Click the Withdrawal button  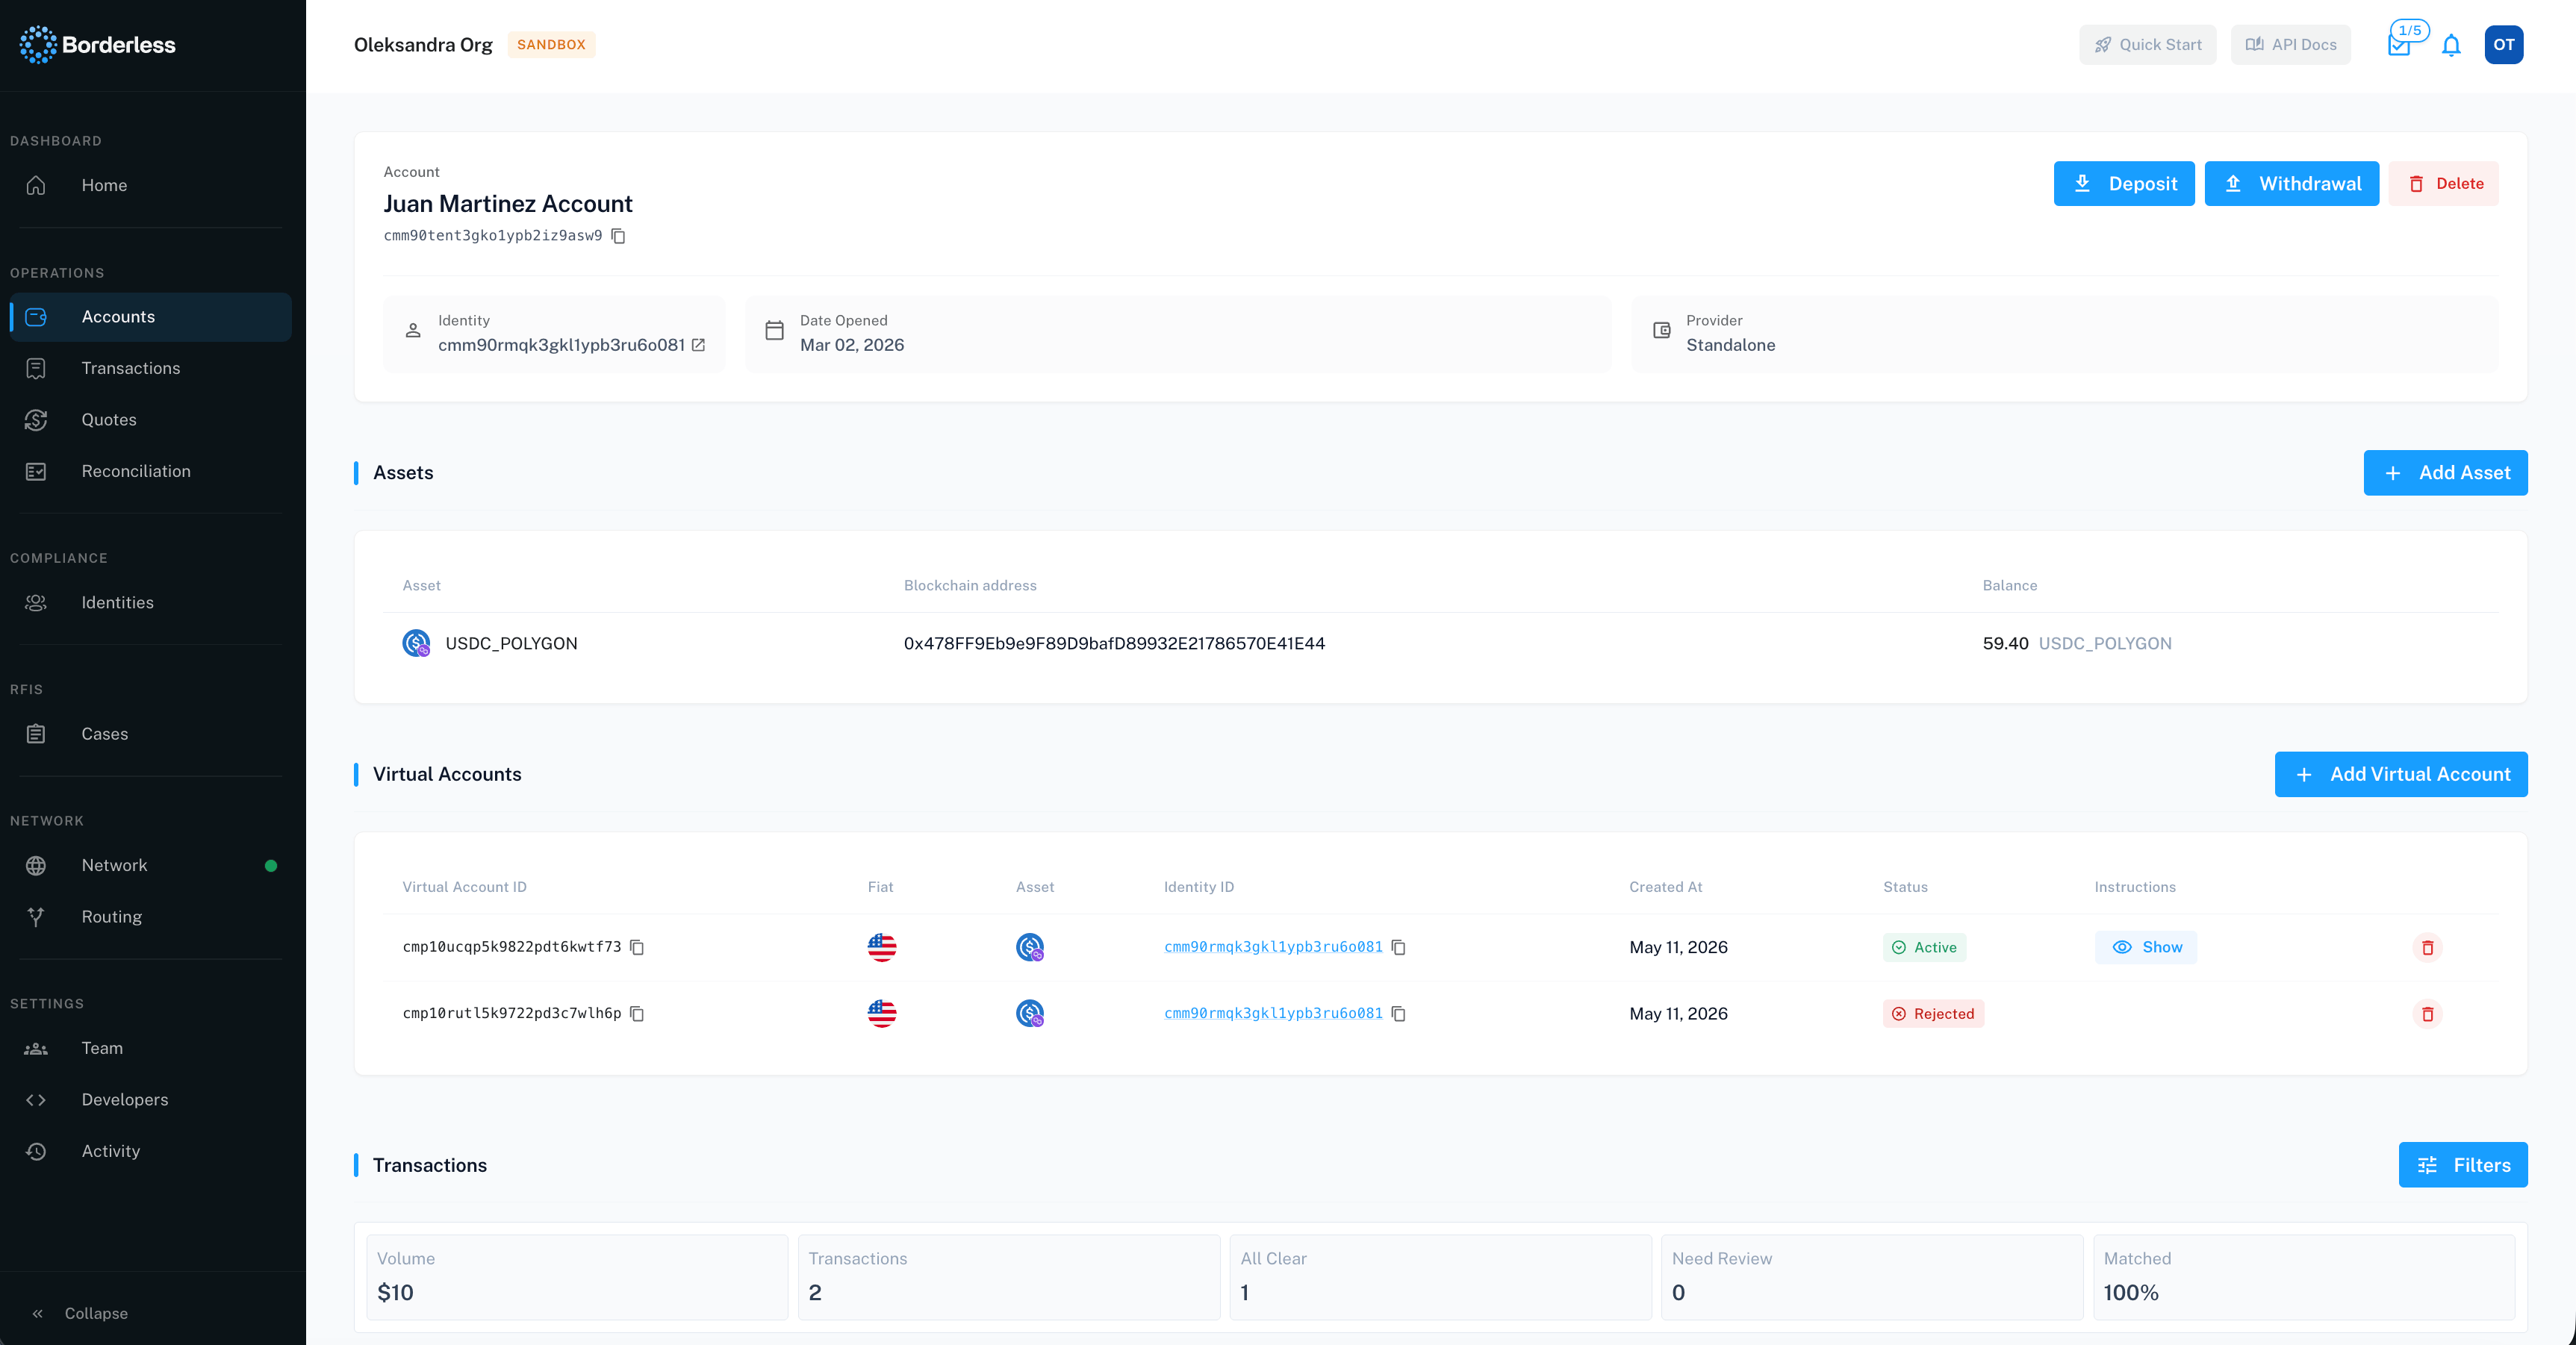coord(2291,184)
